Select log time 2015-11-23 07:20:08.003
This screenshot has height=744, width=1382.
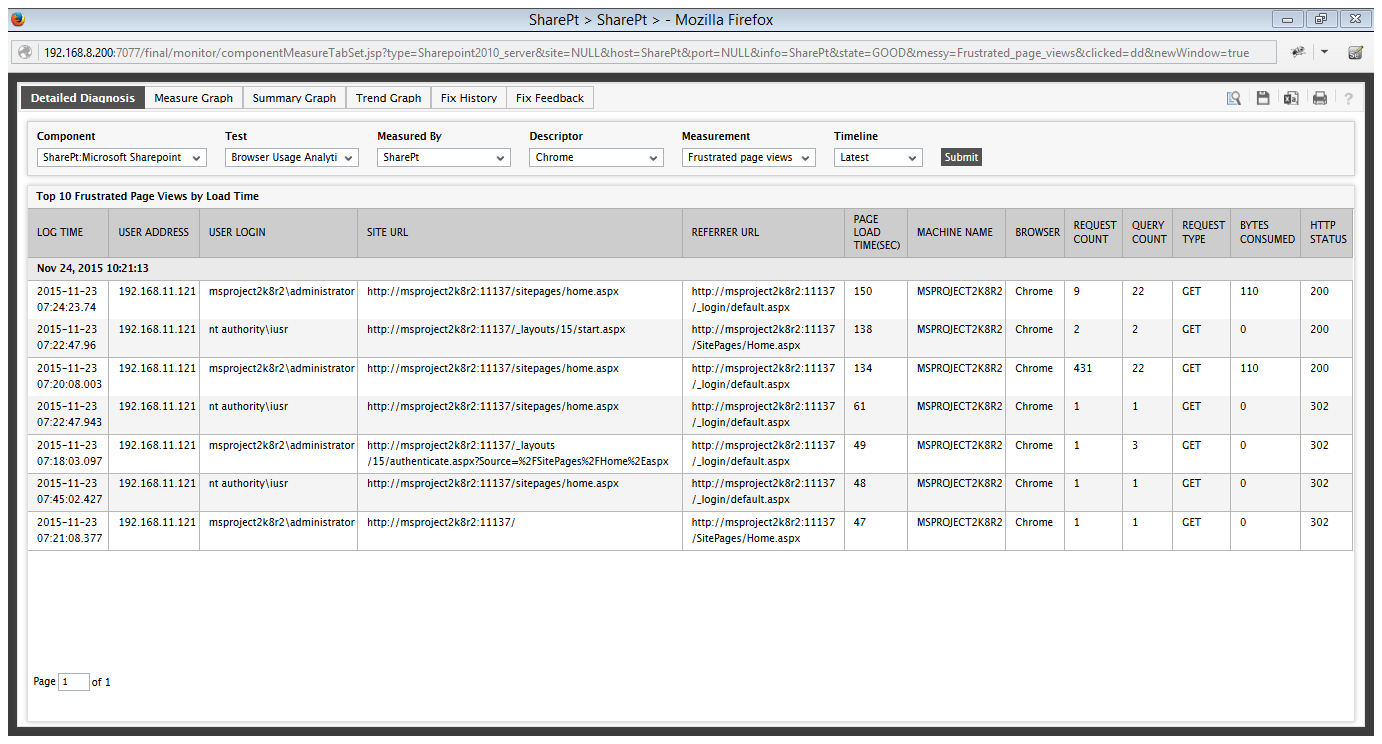pos(70,376)
